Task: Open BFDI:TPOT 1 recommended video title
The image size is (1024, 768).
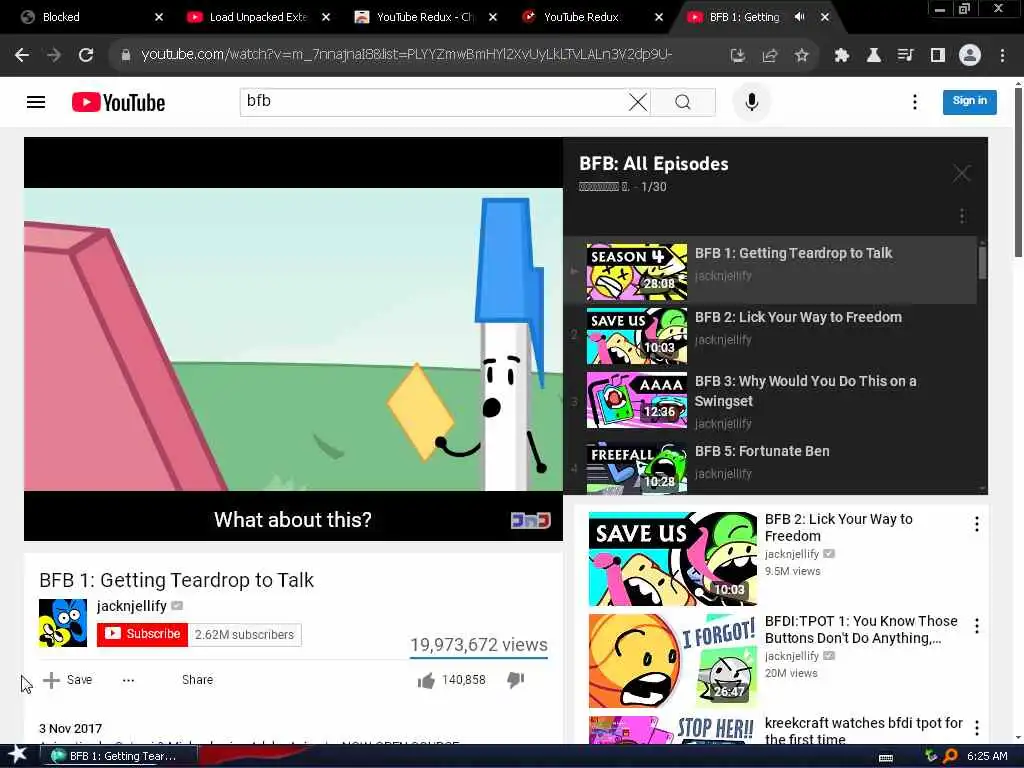Action: [861, 630]
